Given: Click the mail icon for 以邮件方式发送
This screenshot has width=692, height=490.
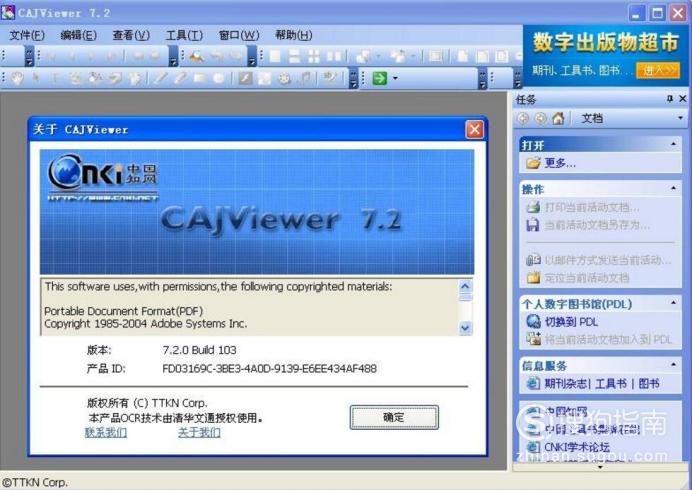Looking at the screenshot, I should [533, 260].
